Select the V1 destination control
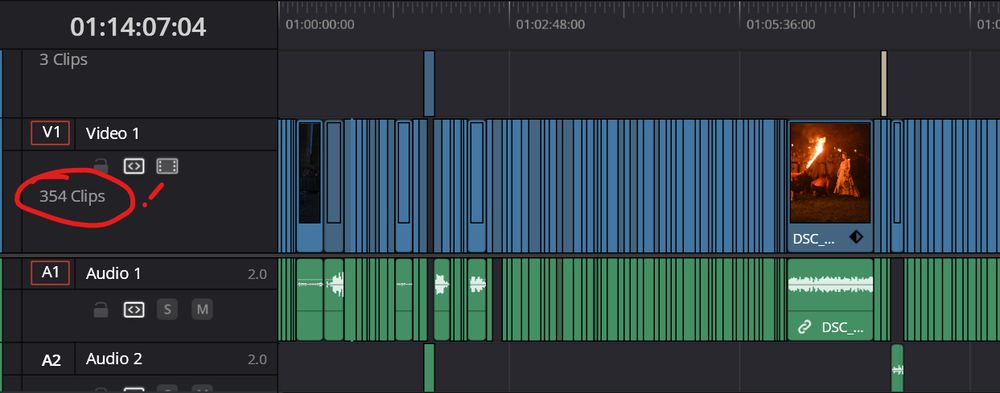 (50, 133)
